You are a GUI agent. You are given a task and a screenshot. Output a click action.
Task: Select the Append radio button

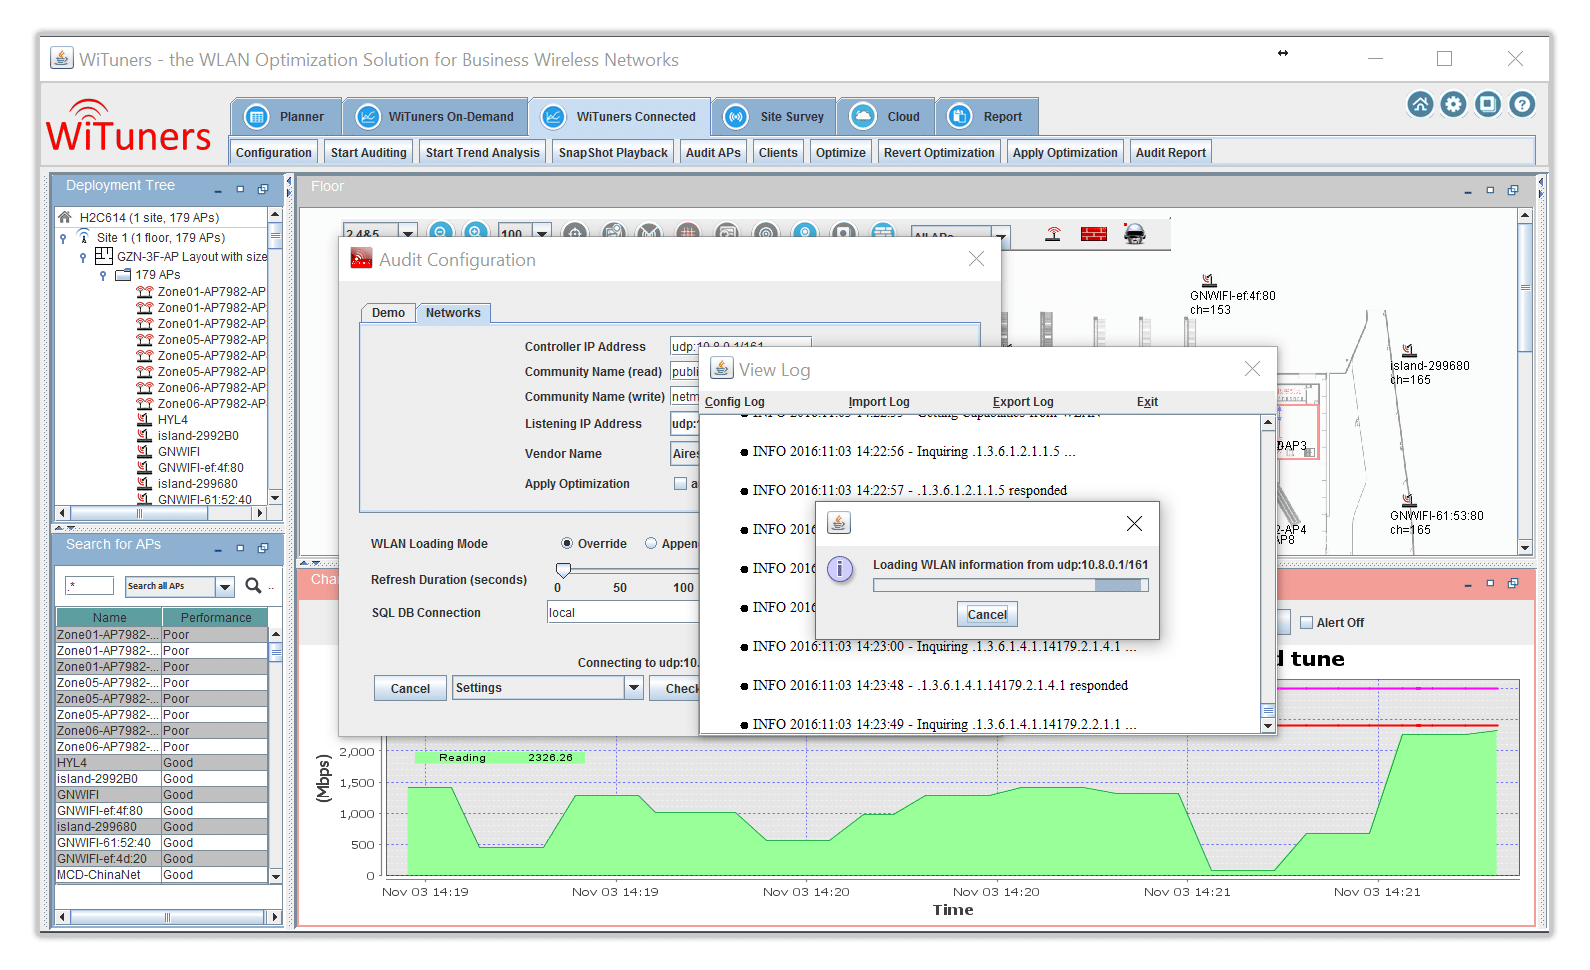pos(651,544)
